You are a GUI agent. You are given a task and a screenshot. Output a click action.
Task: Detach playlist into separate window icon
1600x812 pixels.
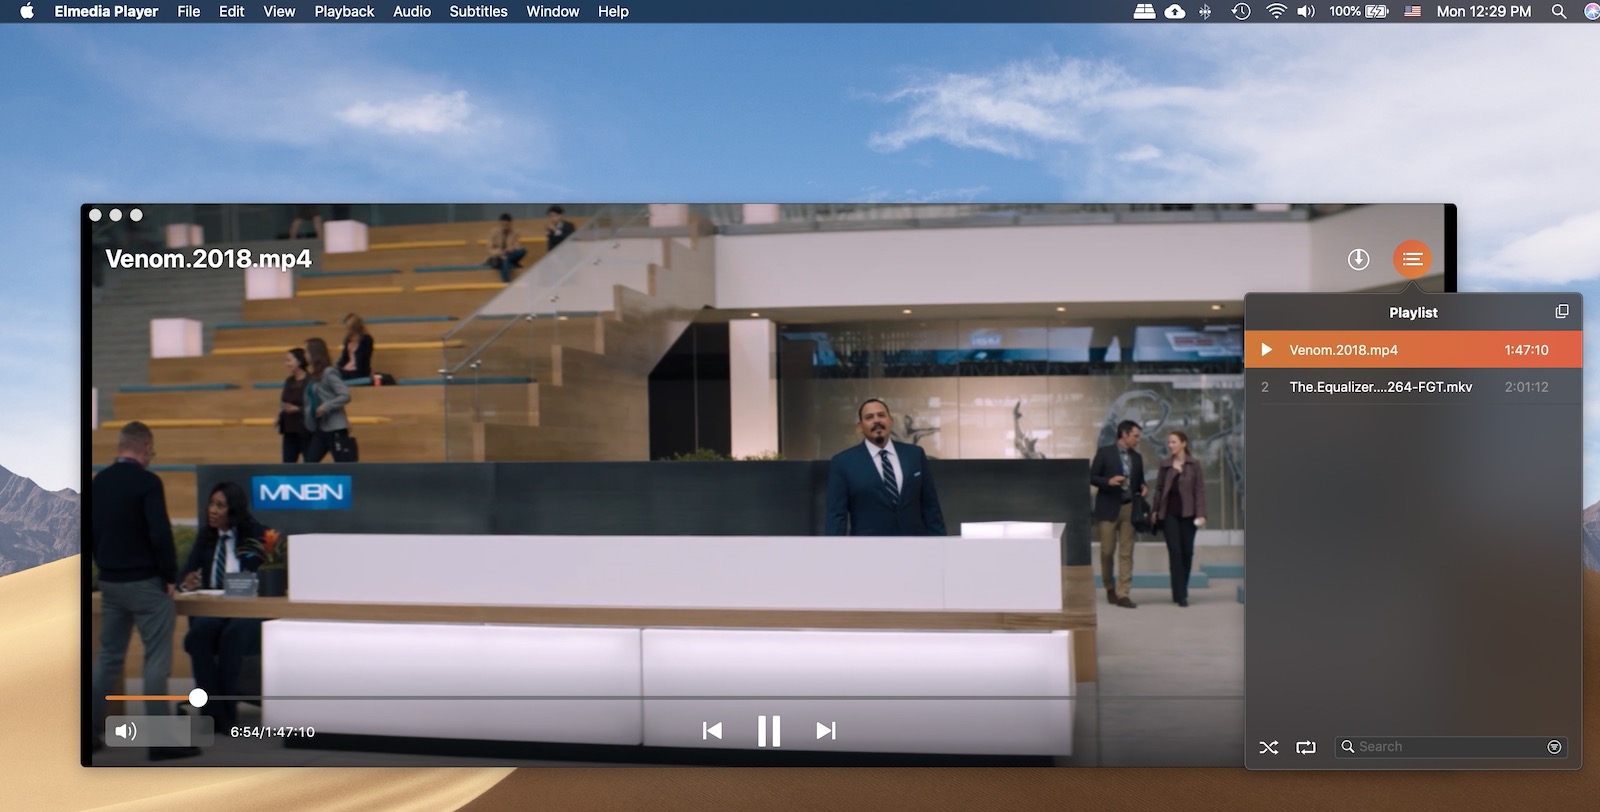click(x=1562, y=311)
